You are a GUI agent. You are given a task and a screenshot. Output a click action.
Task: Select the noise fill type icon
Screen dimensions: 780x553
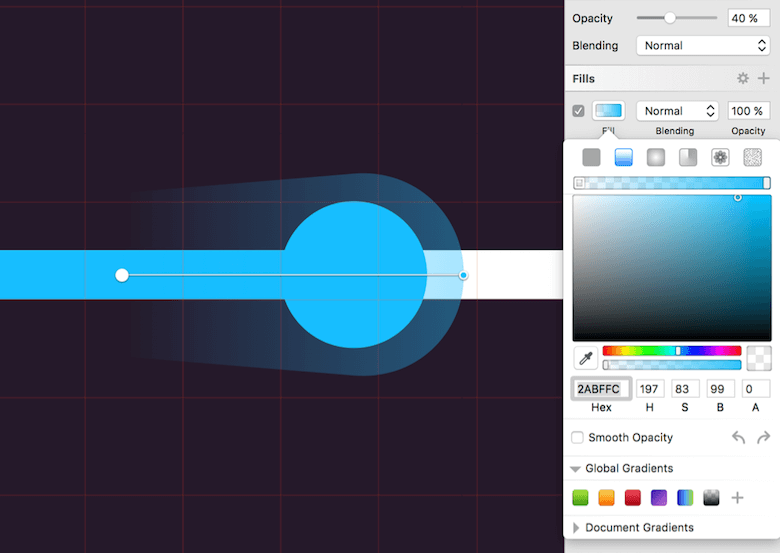point(753,158)
